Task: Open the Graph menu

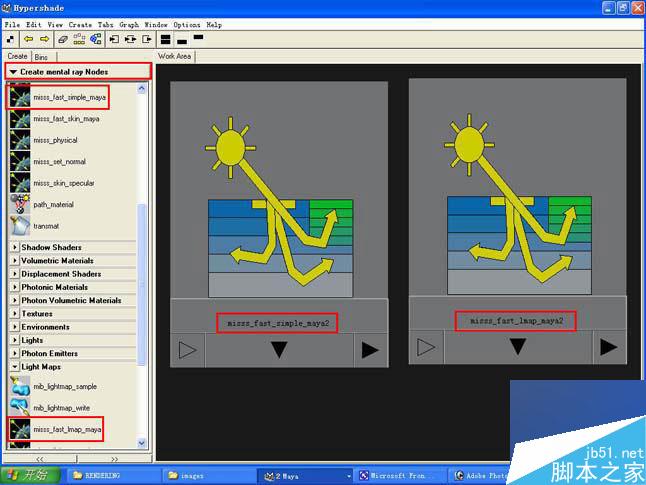Action: 129,25
